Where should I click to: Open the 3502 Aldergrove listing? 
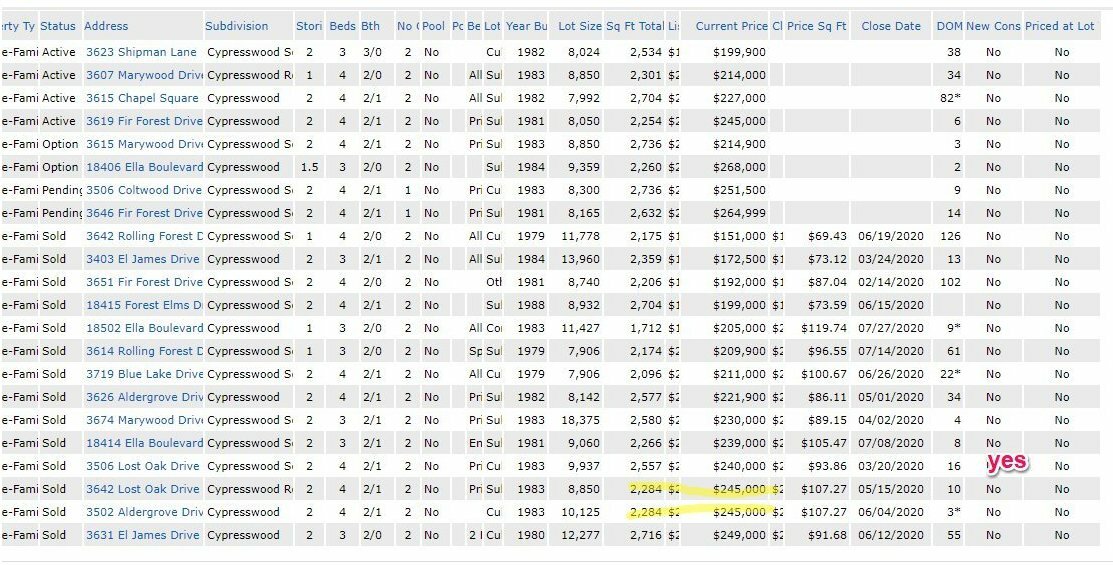(x=143, y=512)
